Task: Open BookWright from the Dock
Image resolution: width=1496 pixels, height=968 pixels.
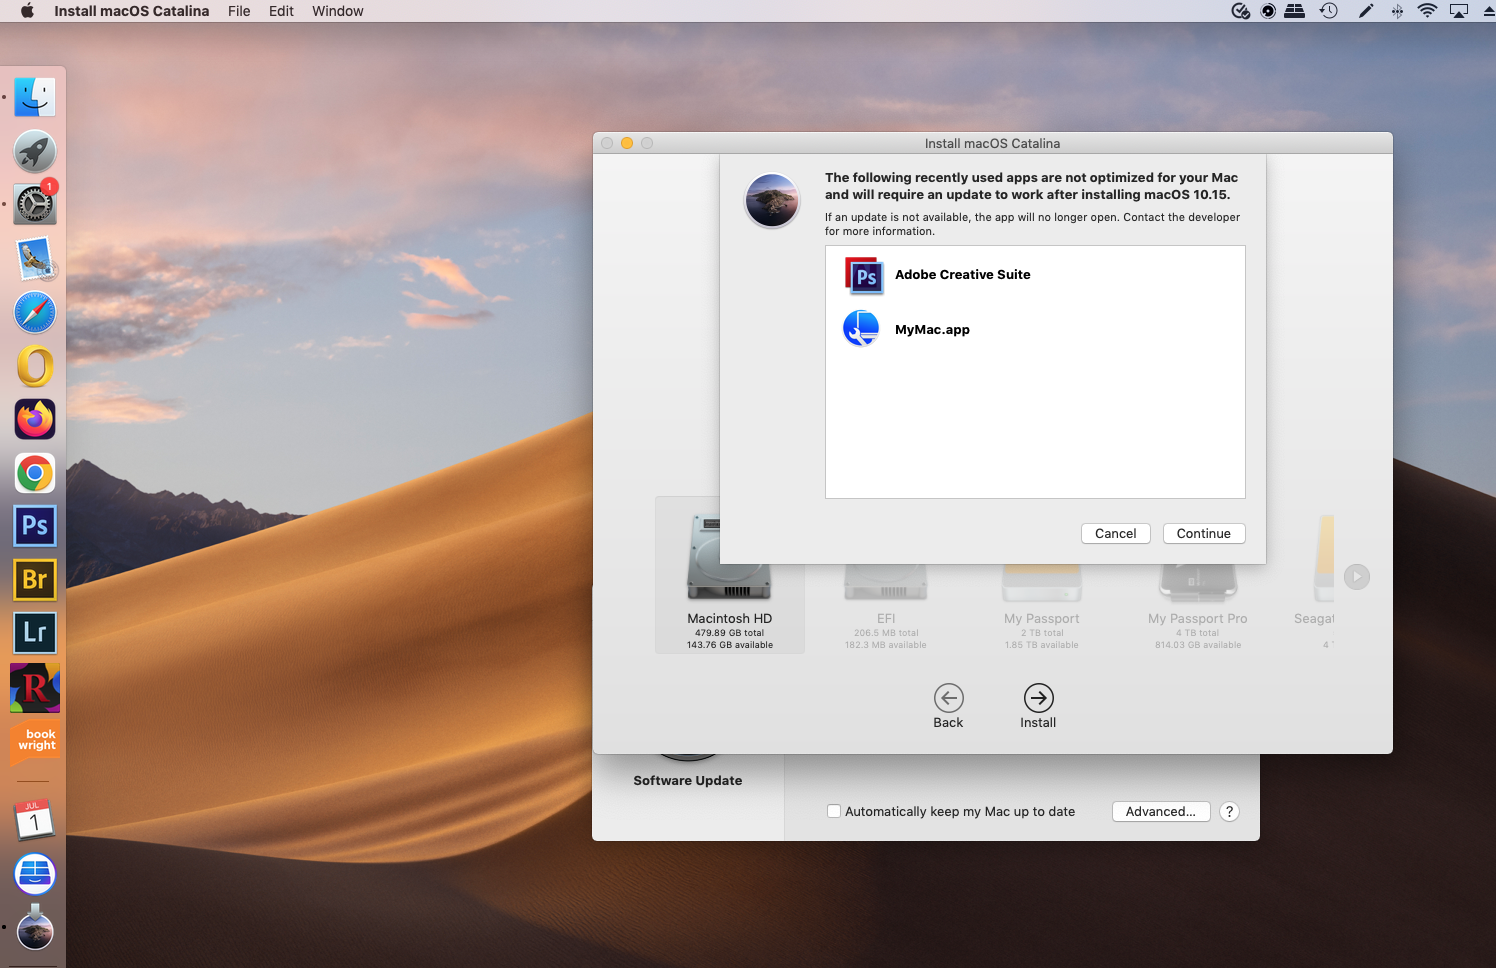Action: click(x=35, y=741)
